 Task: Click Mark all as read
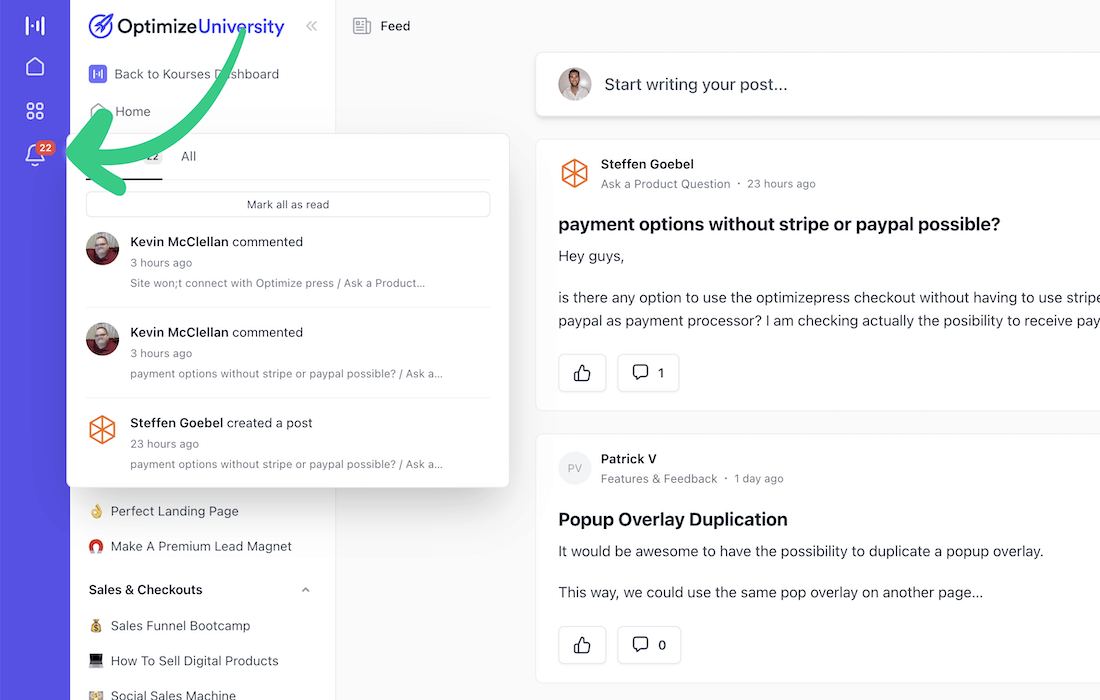click(x=288, y=204)
